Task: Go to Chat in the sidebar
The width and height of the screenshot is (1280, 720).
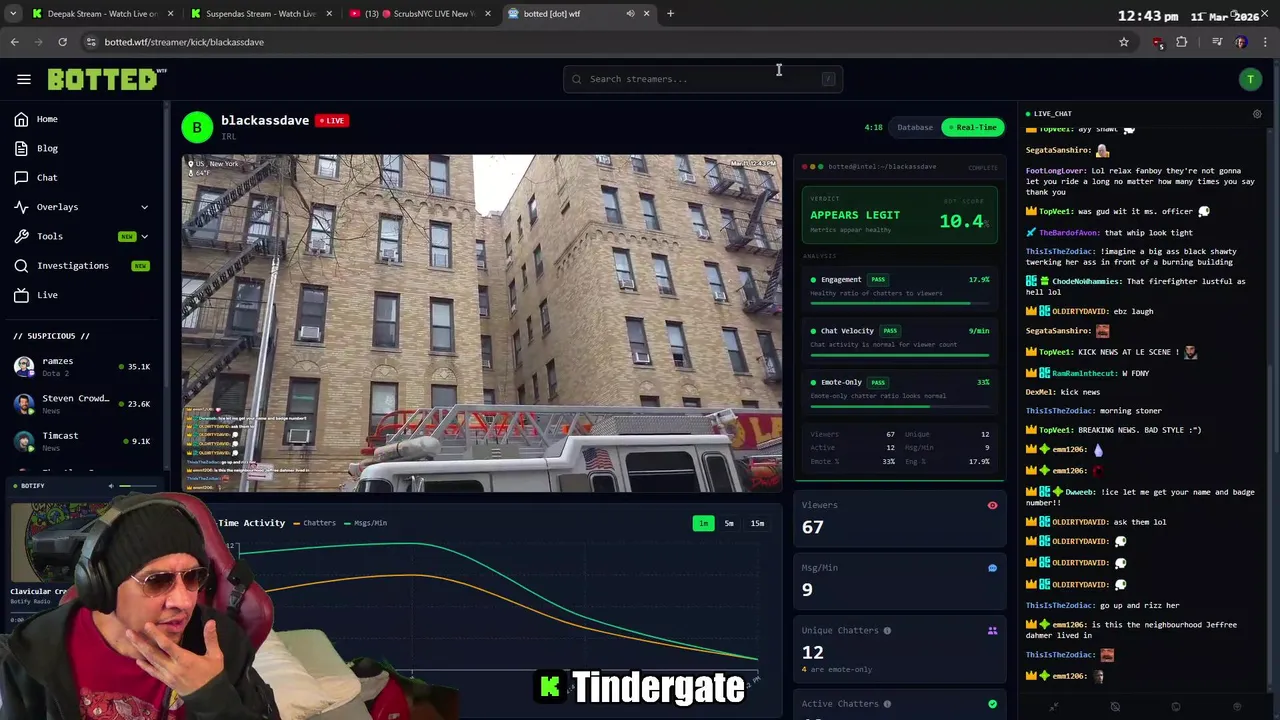Action: tap(47, 177)
